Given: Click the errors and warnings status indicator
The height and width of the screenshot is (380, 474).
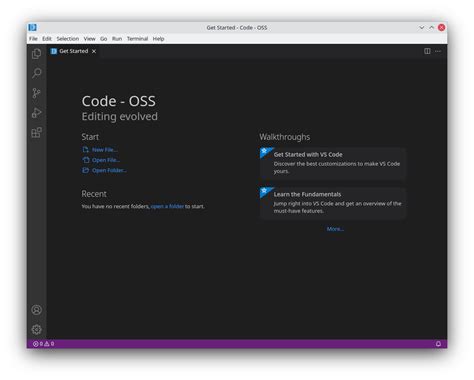Looking at the screenshot, I should point(44,344).
